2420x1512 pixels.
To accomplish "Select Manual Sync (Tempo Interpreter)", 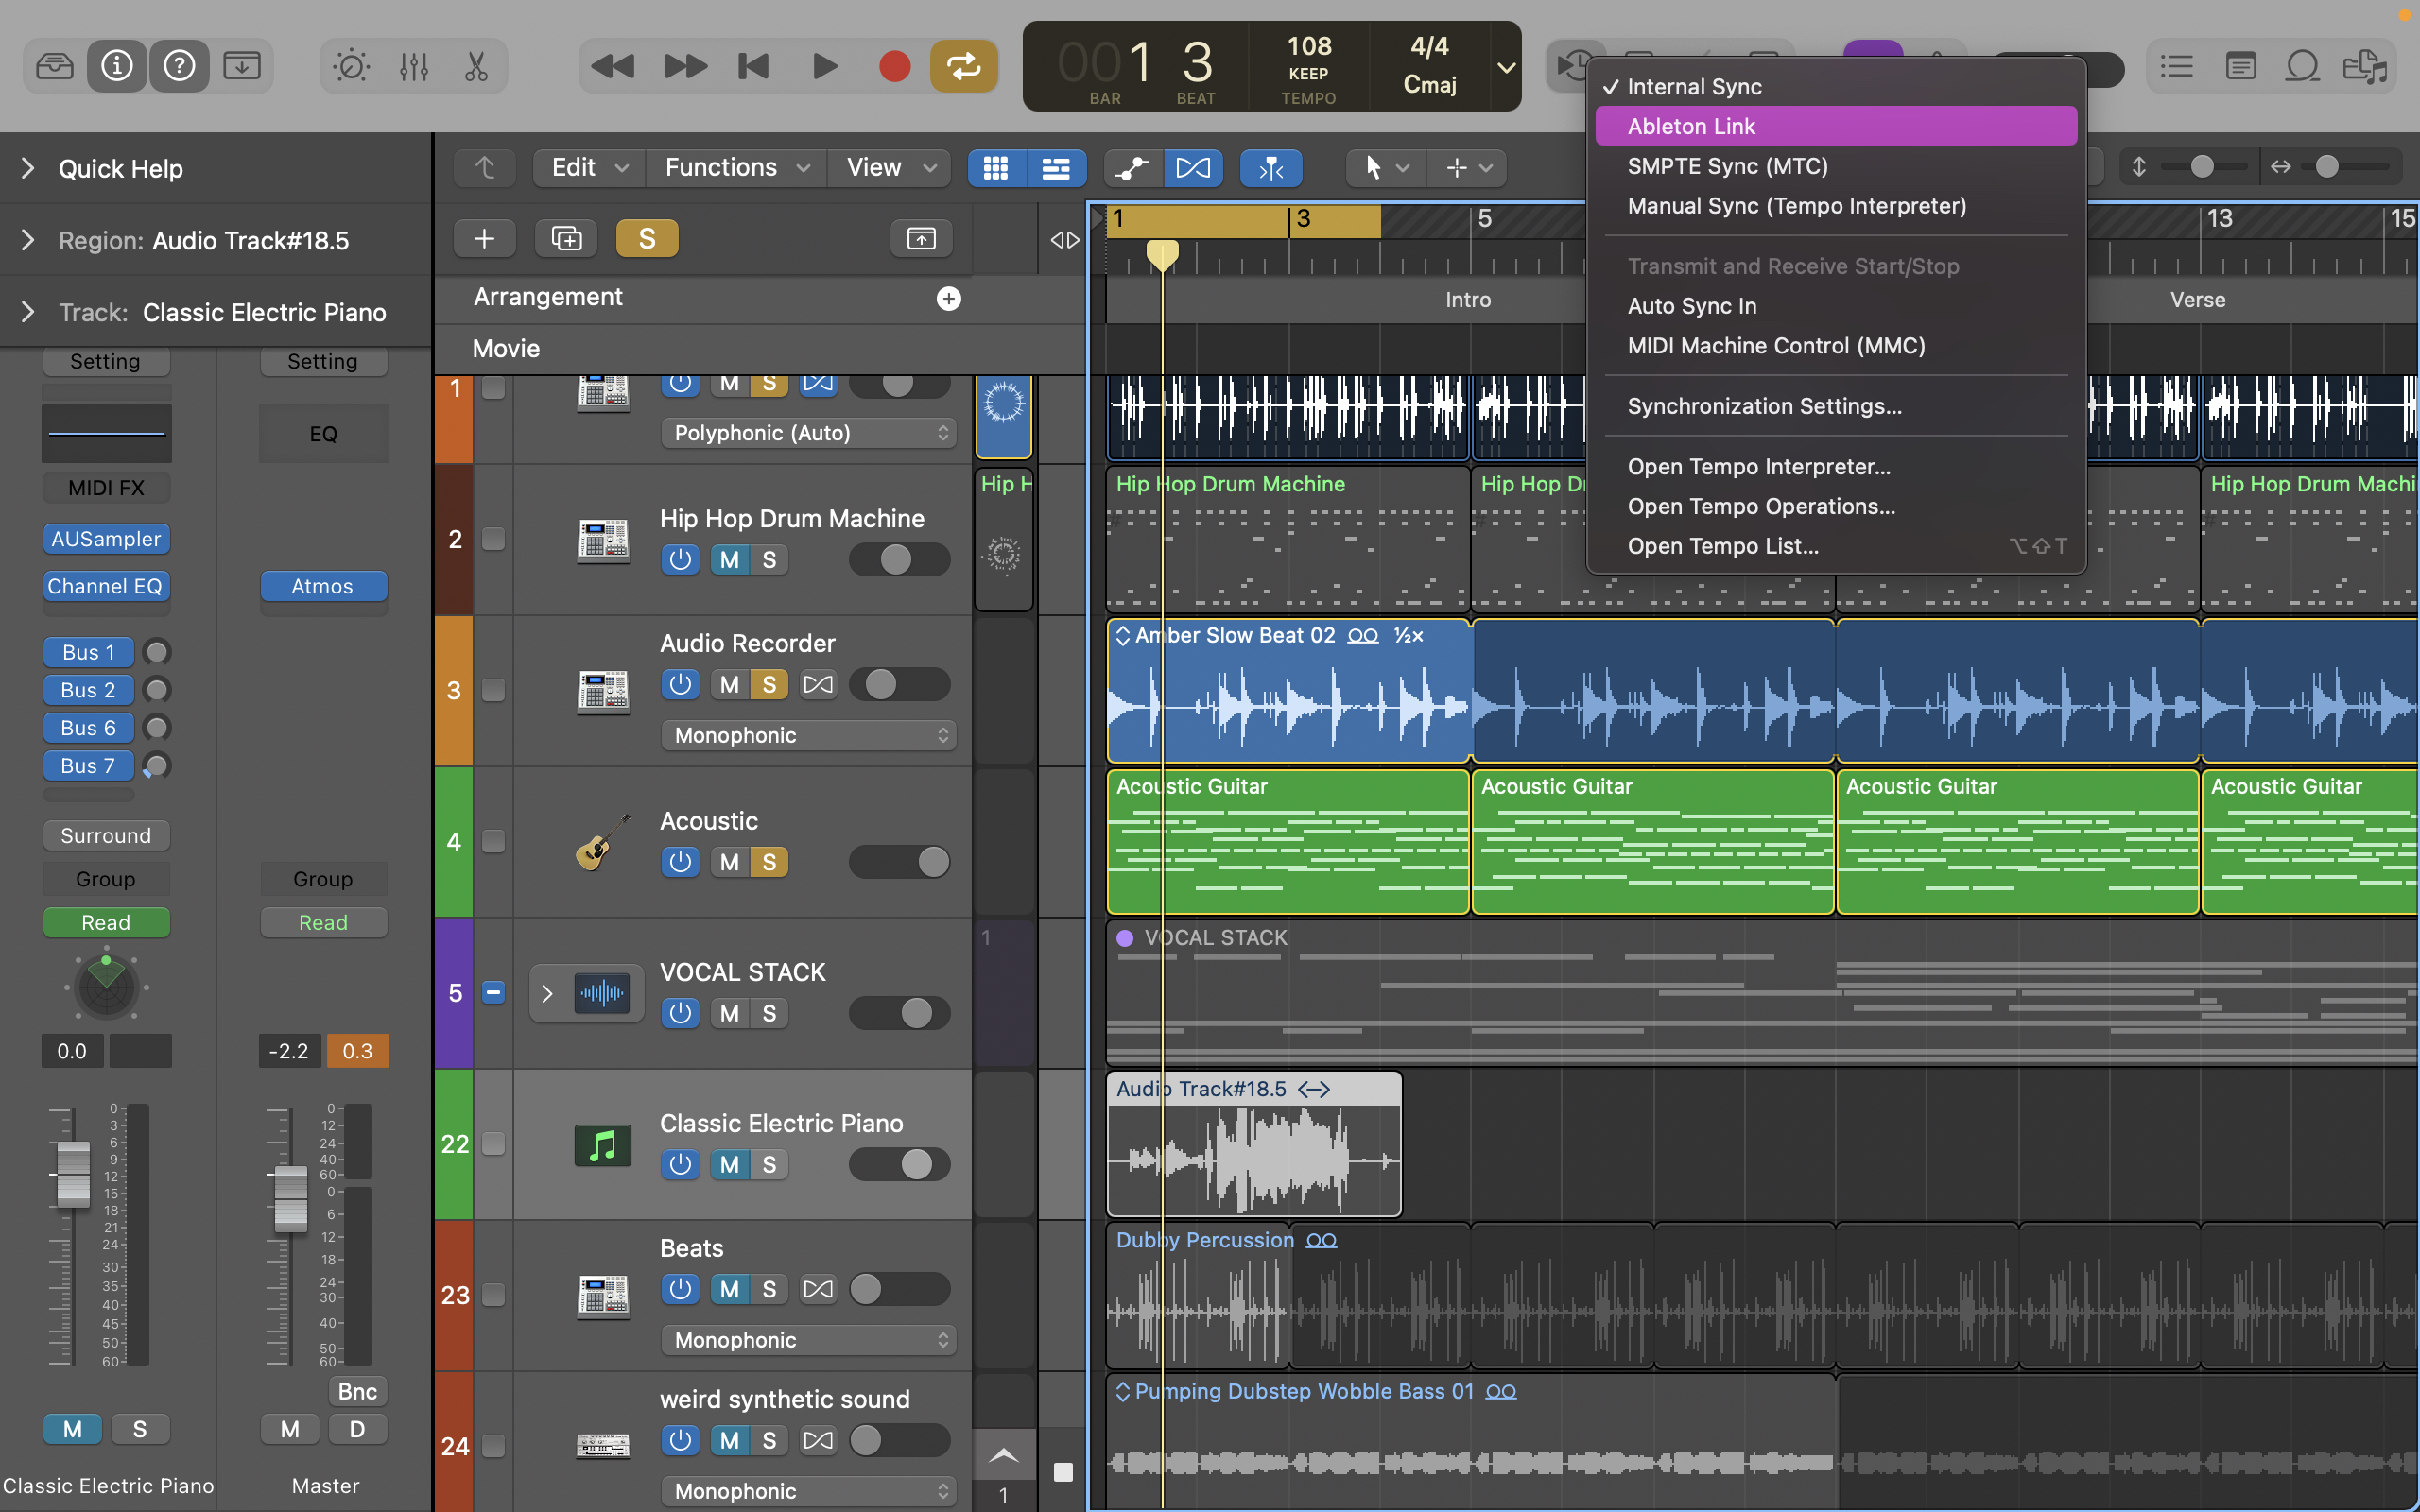I will coord(1836,206).
